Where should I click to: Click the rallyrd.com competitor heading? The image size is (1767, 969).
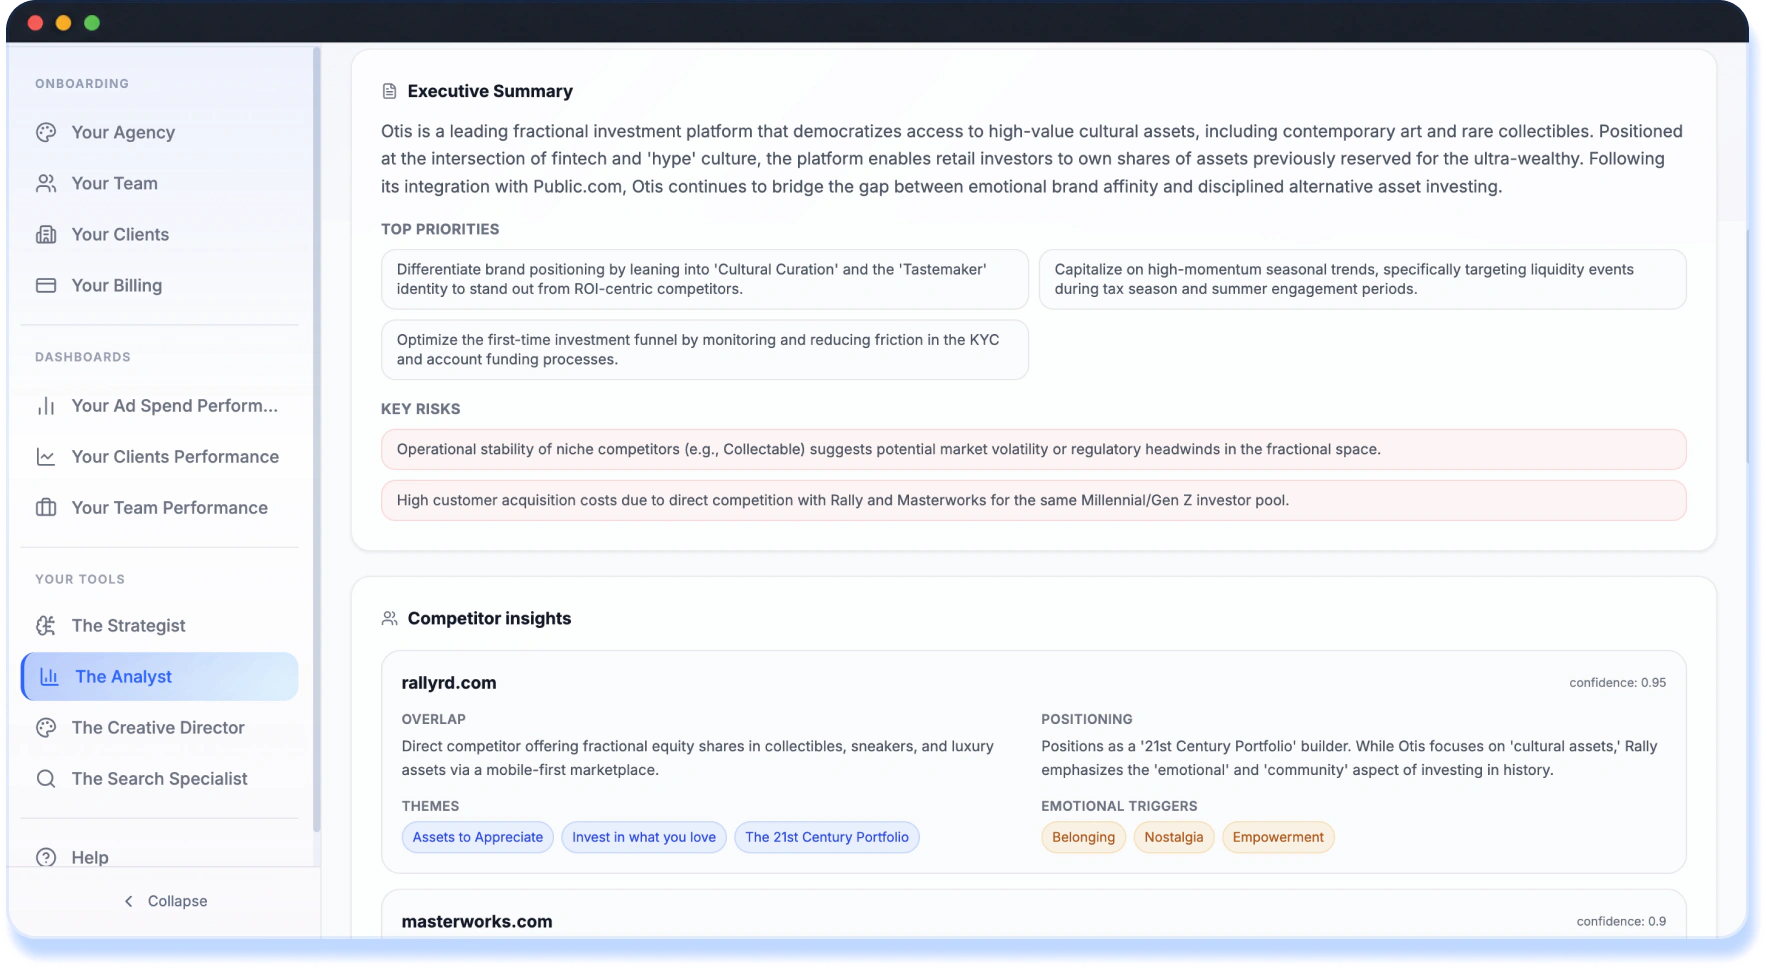tap(449, 683)
